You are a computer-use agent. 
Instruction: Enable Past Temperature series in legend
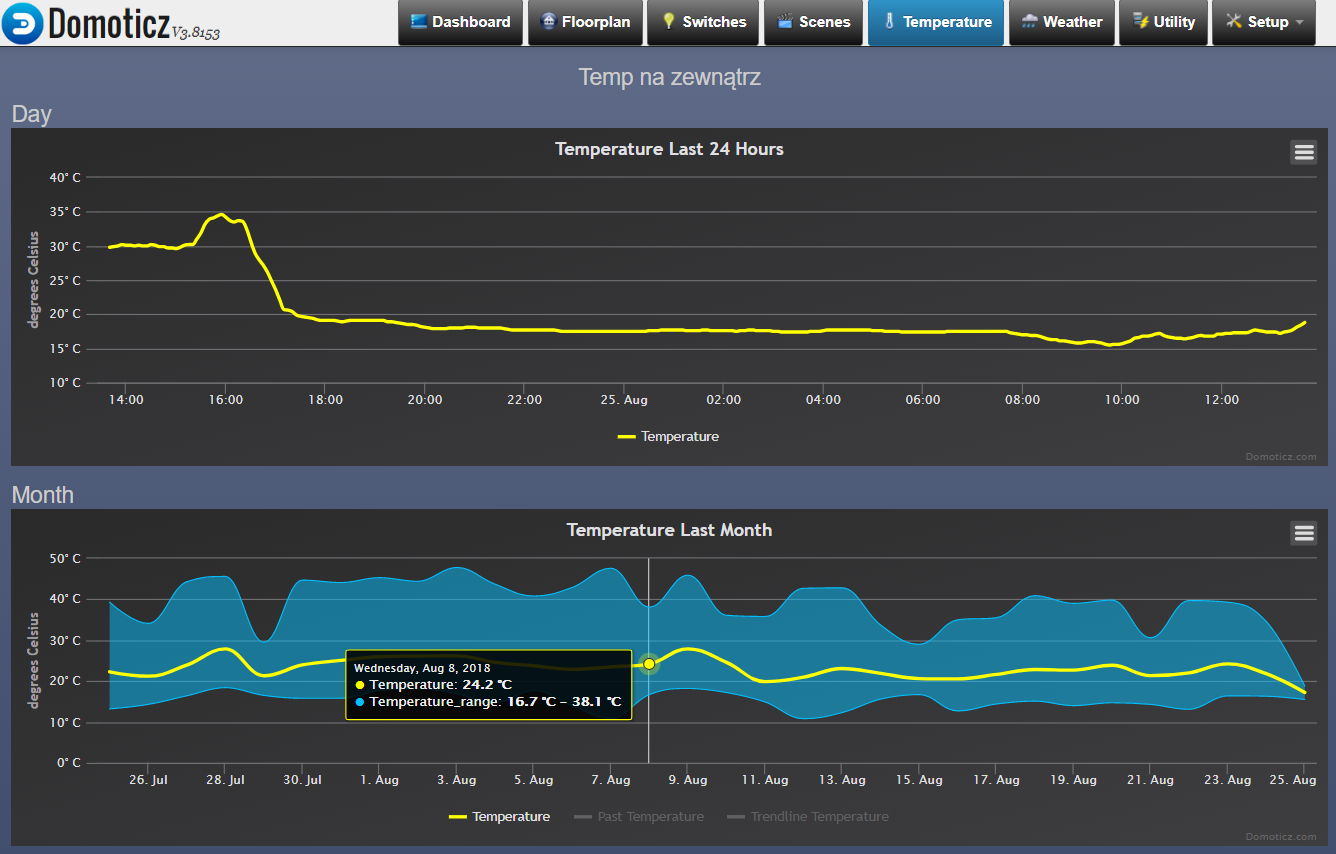639,817
